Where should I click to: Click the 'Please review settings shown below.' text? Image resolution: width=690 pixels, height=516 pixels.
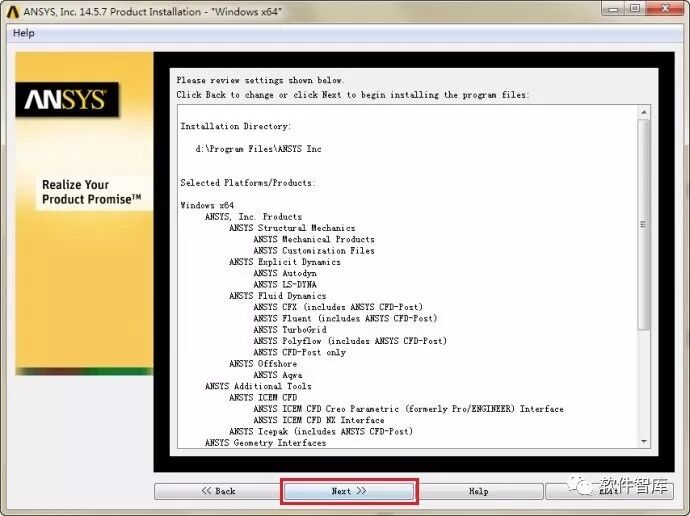(260, 80)
